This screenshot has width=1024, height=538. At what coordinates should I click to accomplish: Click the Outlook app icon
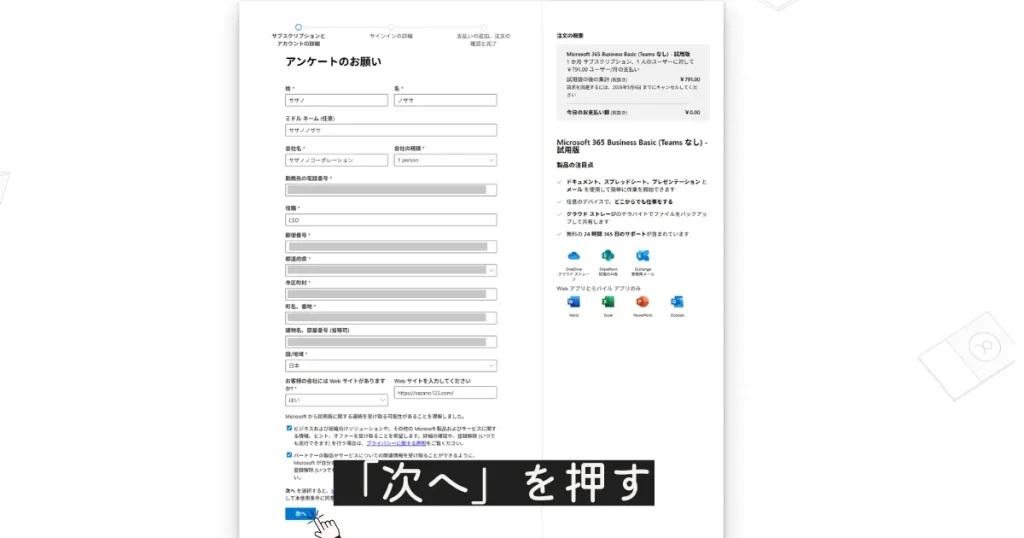point(677,302)
